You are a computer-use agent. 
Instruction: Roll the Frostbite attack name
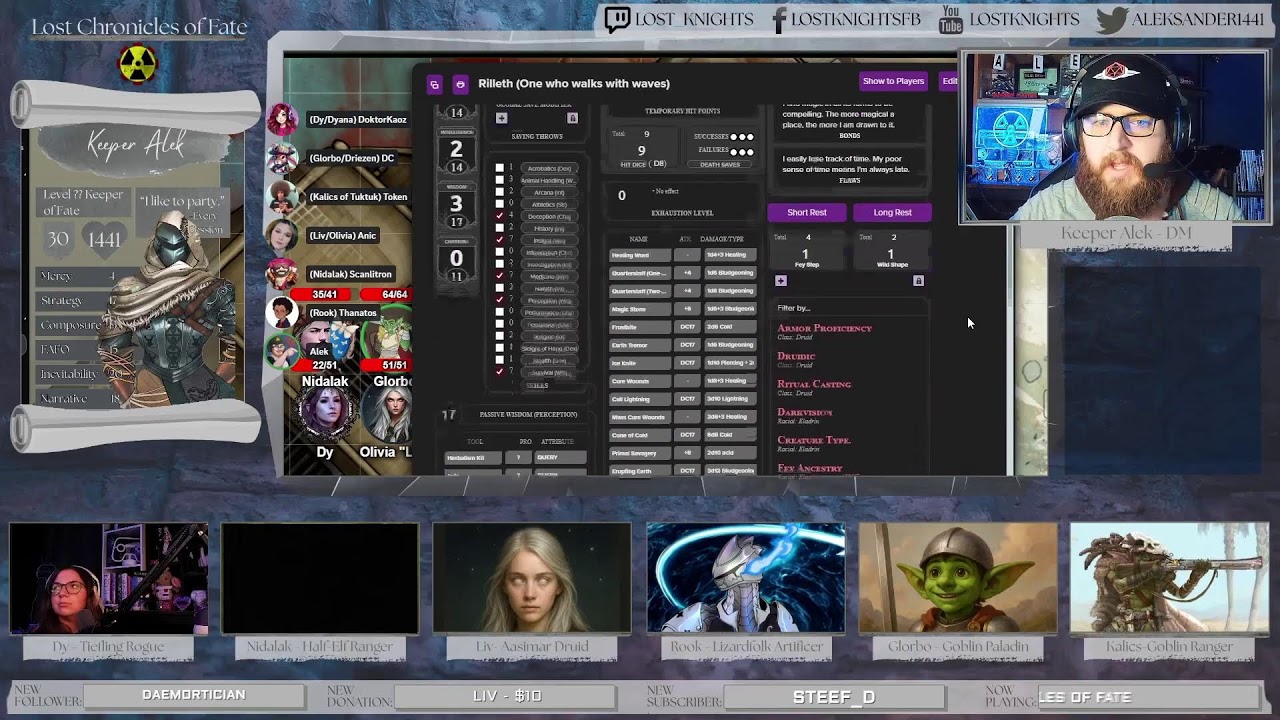(x=638, y=327)
